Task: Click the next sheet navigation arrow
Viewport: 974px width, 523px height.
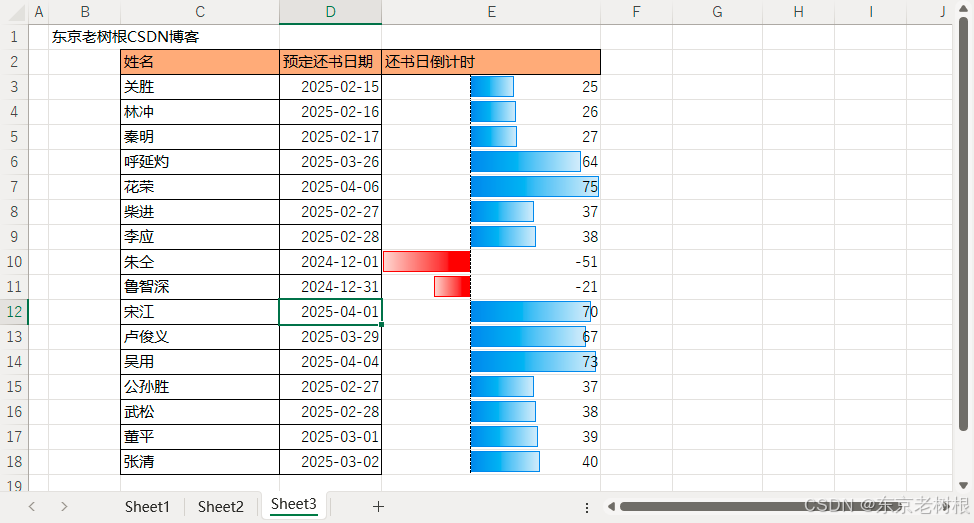Action: click(64, 507)
